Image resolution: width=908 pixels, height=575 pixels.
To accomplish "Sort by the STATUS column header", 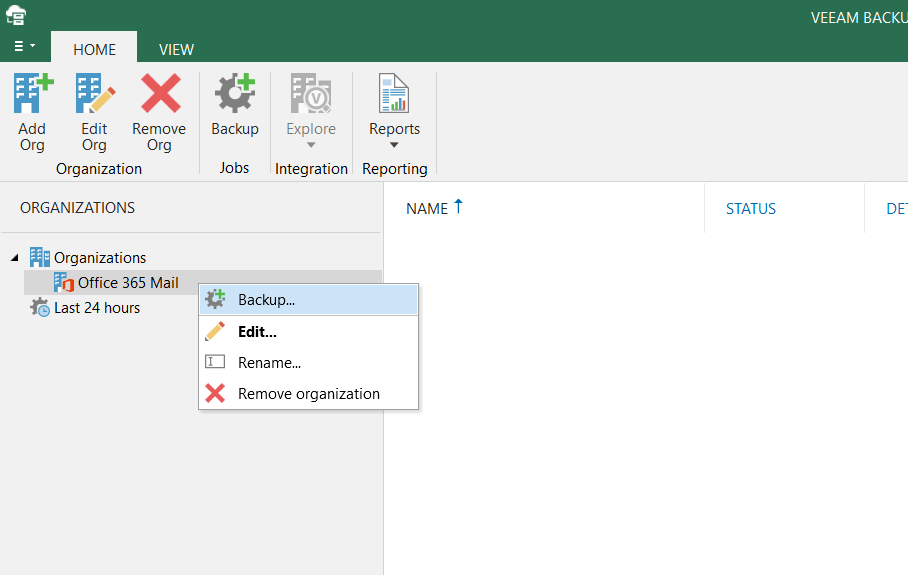I will (750, 209).
